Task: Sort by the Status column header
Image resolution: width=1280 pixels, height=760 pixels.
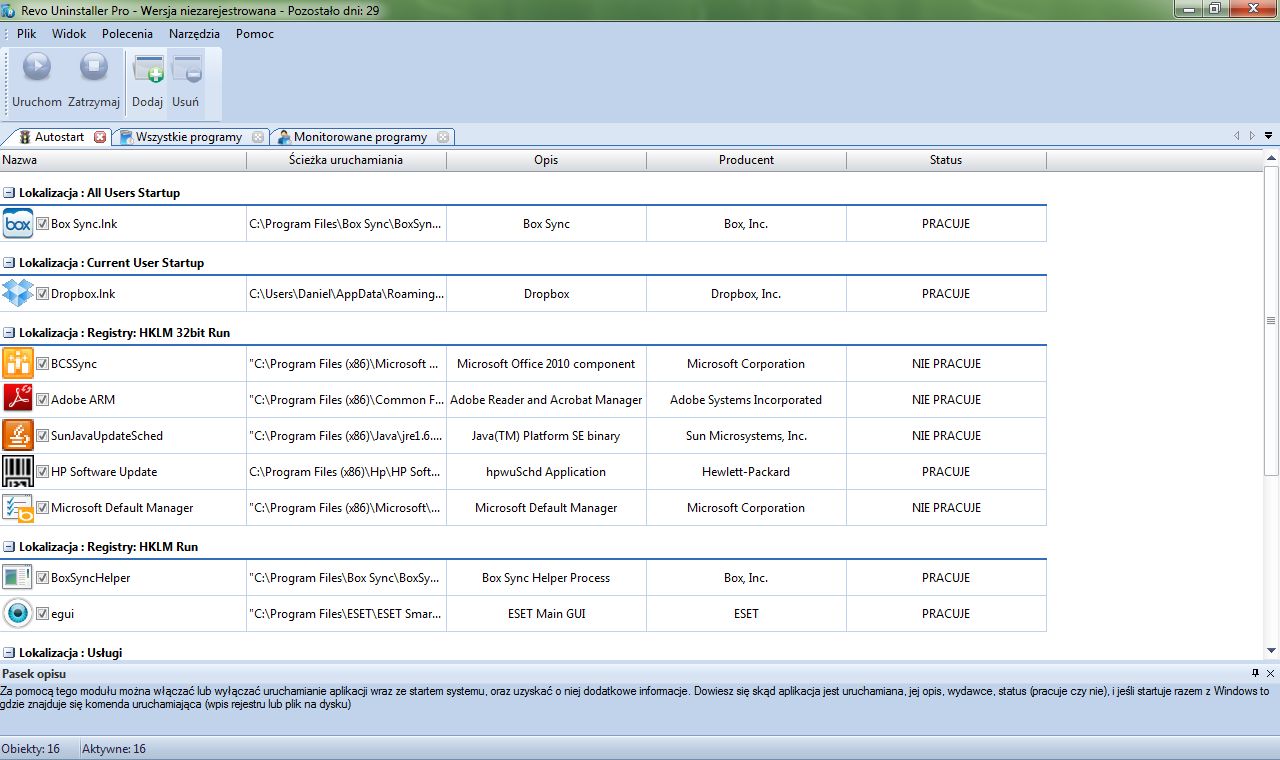Action: coord(946,160)
